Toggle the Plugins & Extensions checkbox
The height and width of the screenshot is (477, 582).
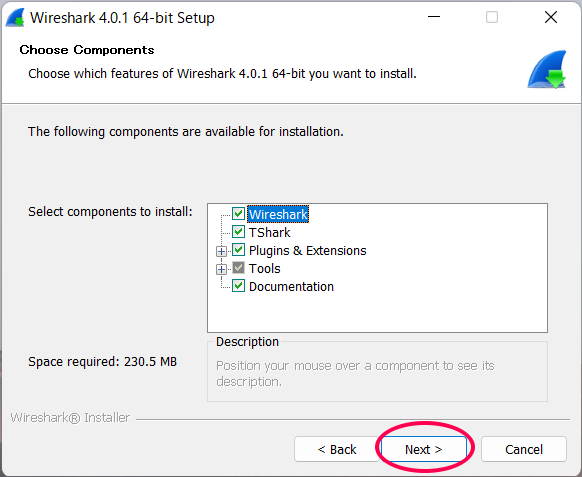(x=238, y=250)
